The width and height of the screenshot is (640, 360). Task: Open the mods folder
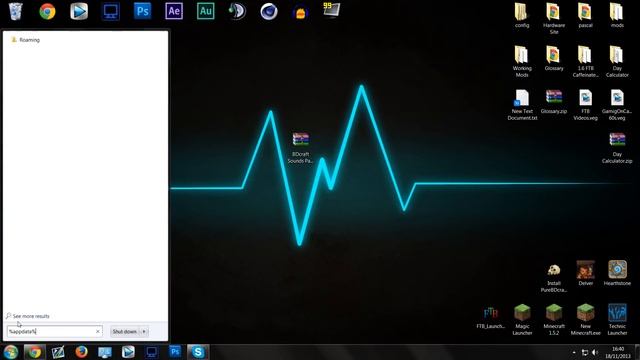coord(617,16)
